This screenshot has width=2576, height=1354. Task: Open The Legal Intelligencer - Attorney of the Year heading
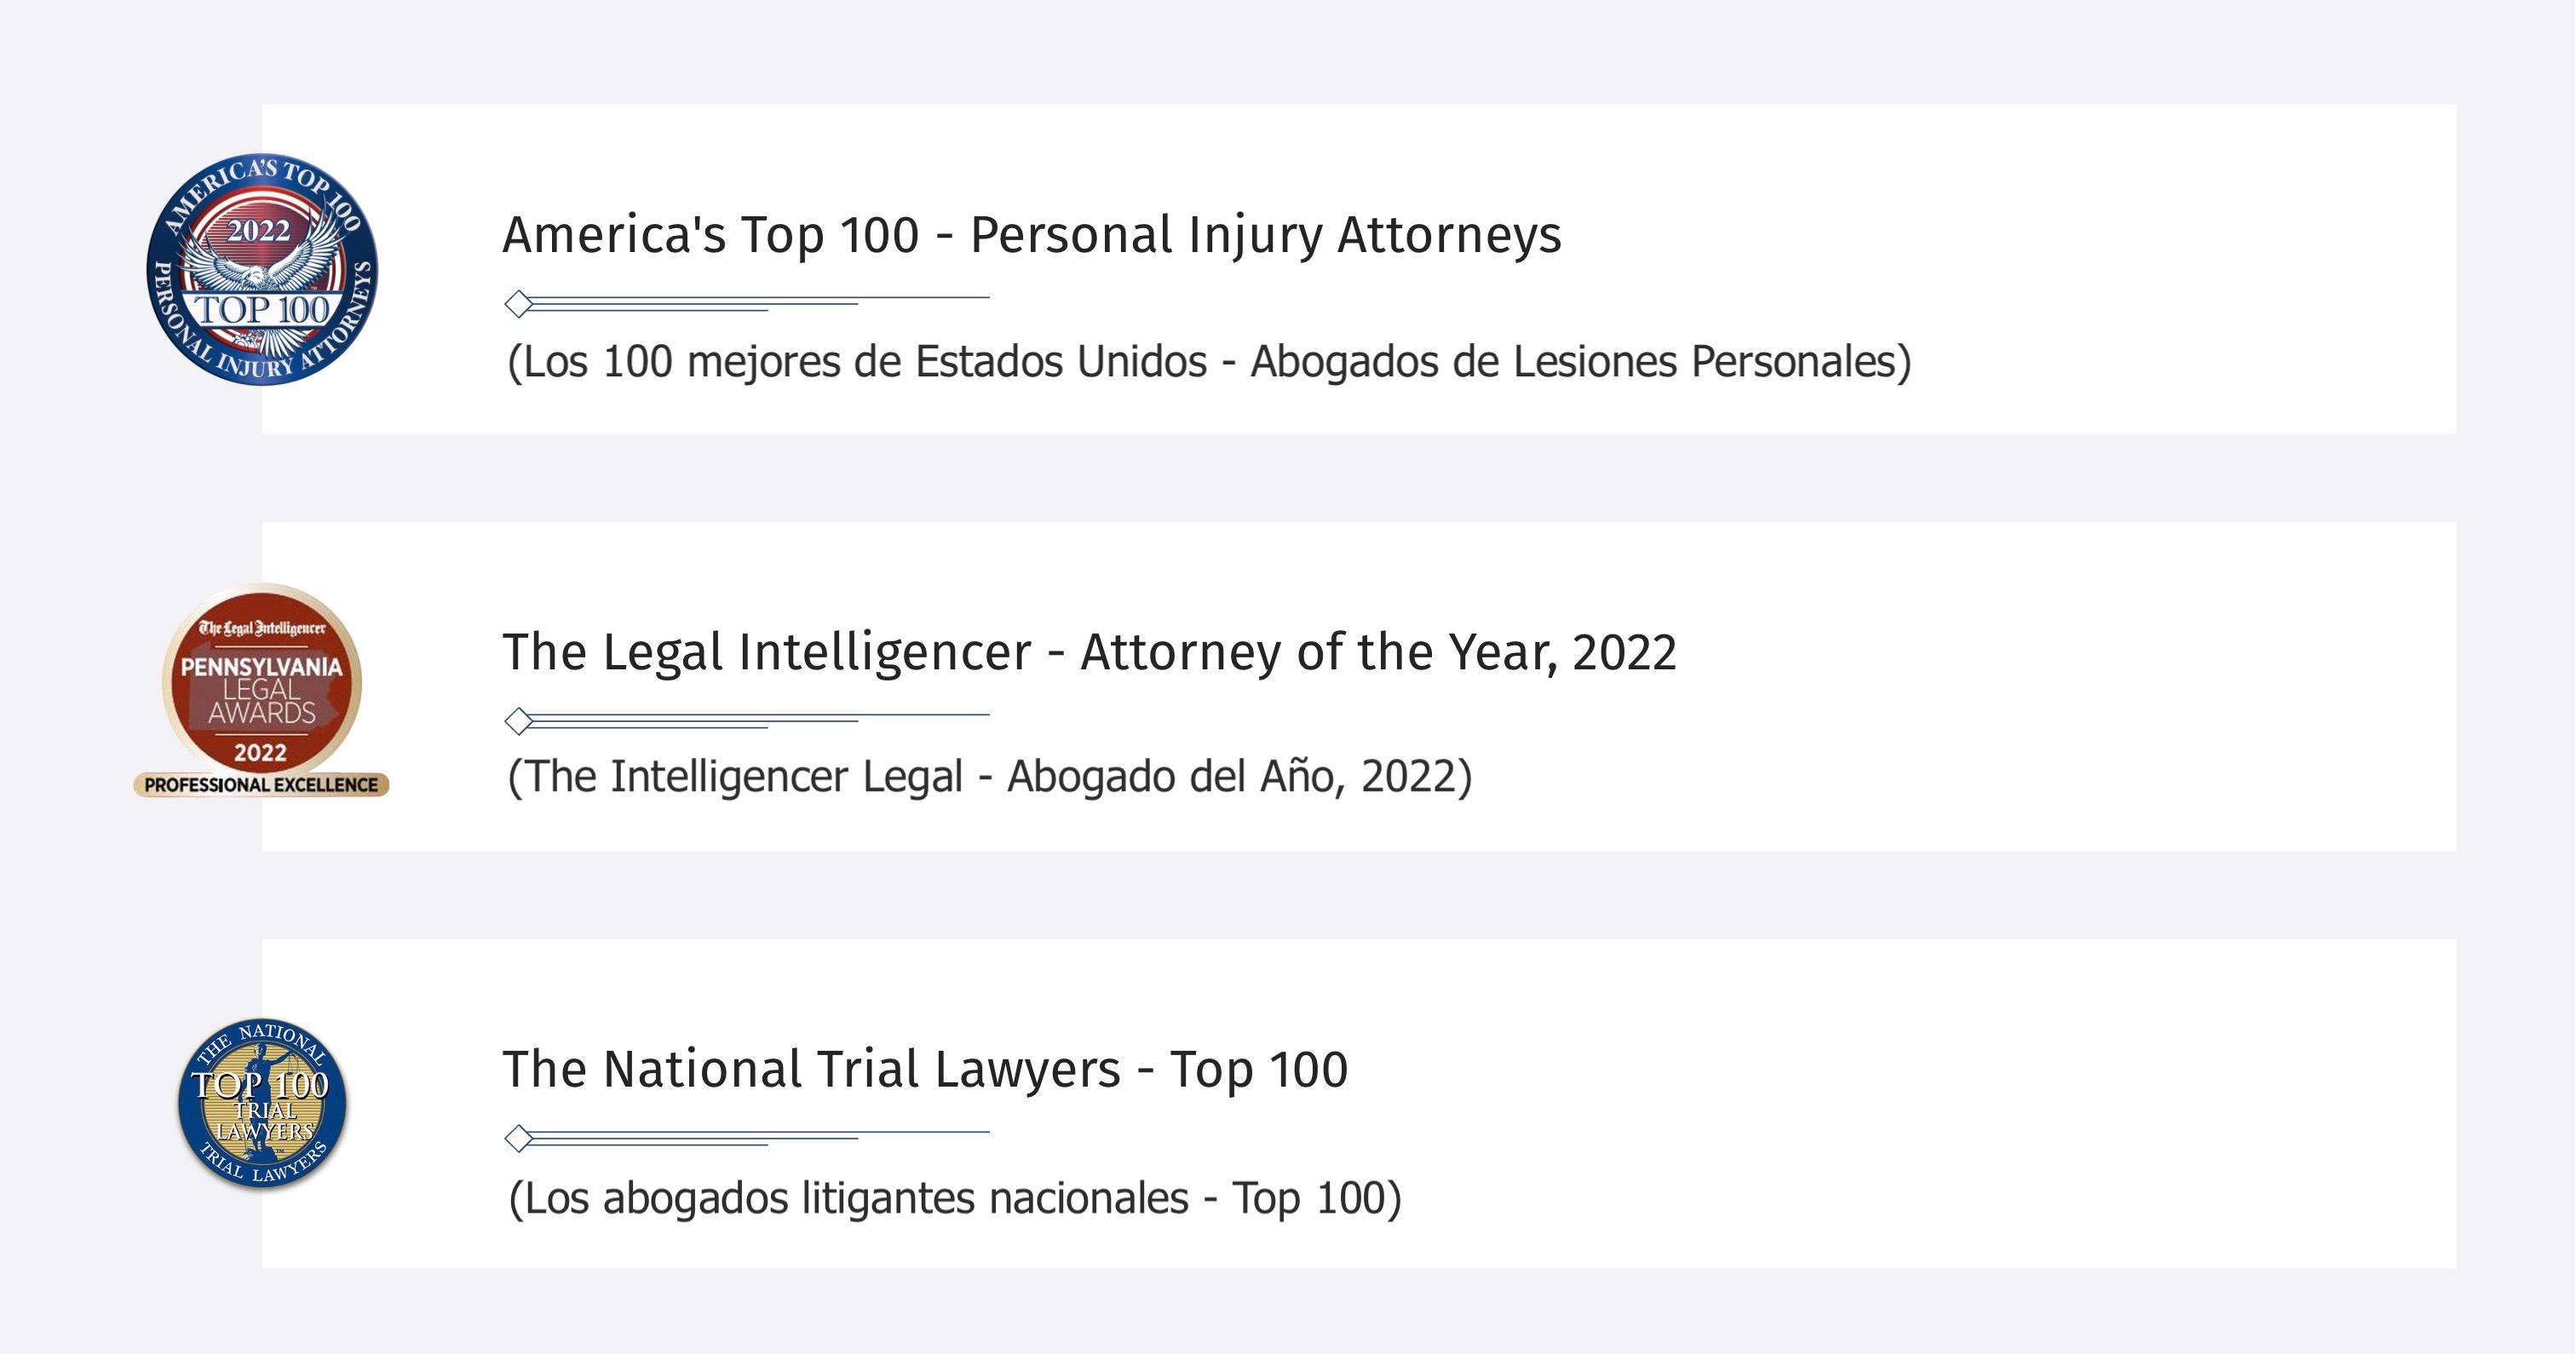[1089, 653]
